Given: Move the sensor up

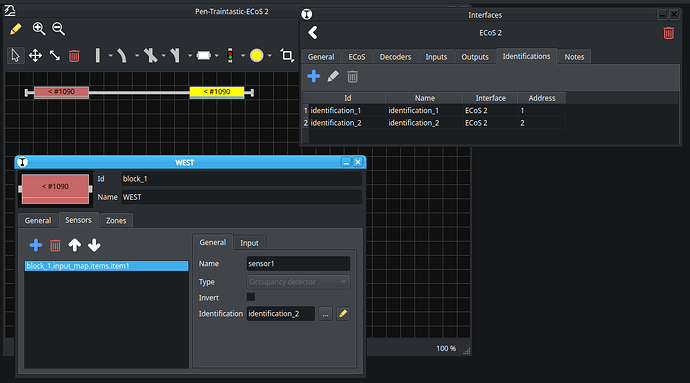Looking at the screenshot, I should click(x=74, y=245).
